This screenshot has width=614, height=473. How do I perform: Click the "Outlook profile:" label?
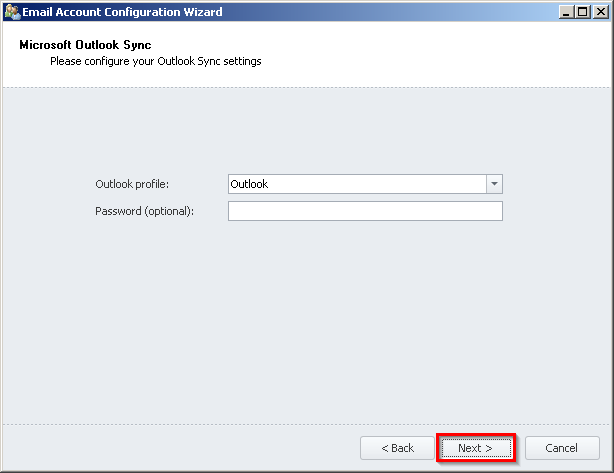coord(132,184)
